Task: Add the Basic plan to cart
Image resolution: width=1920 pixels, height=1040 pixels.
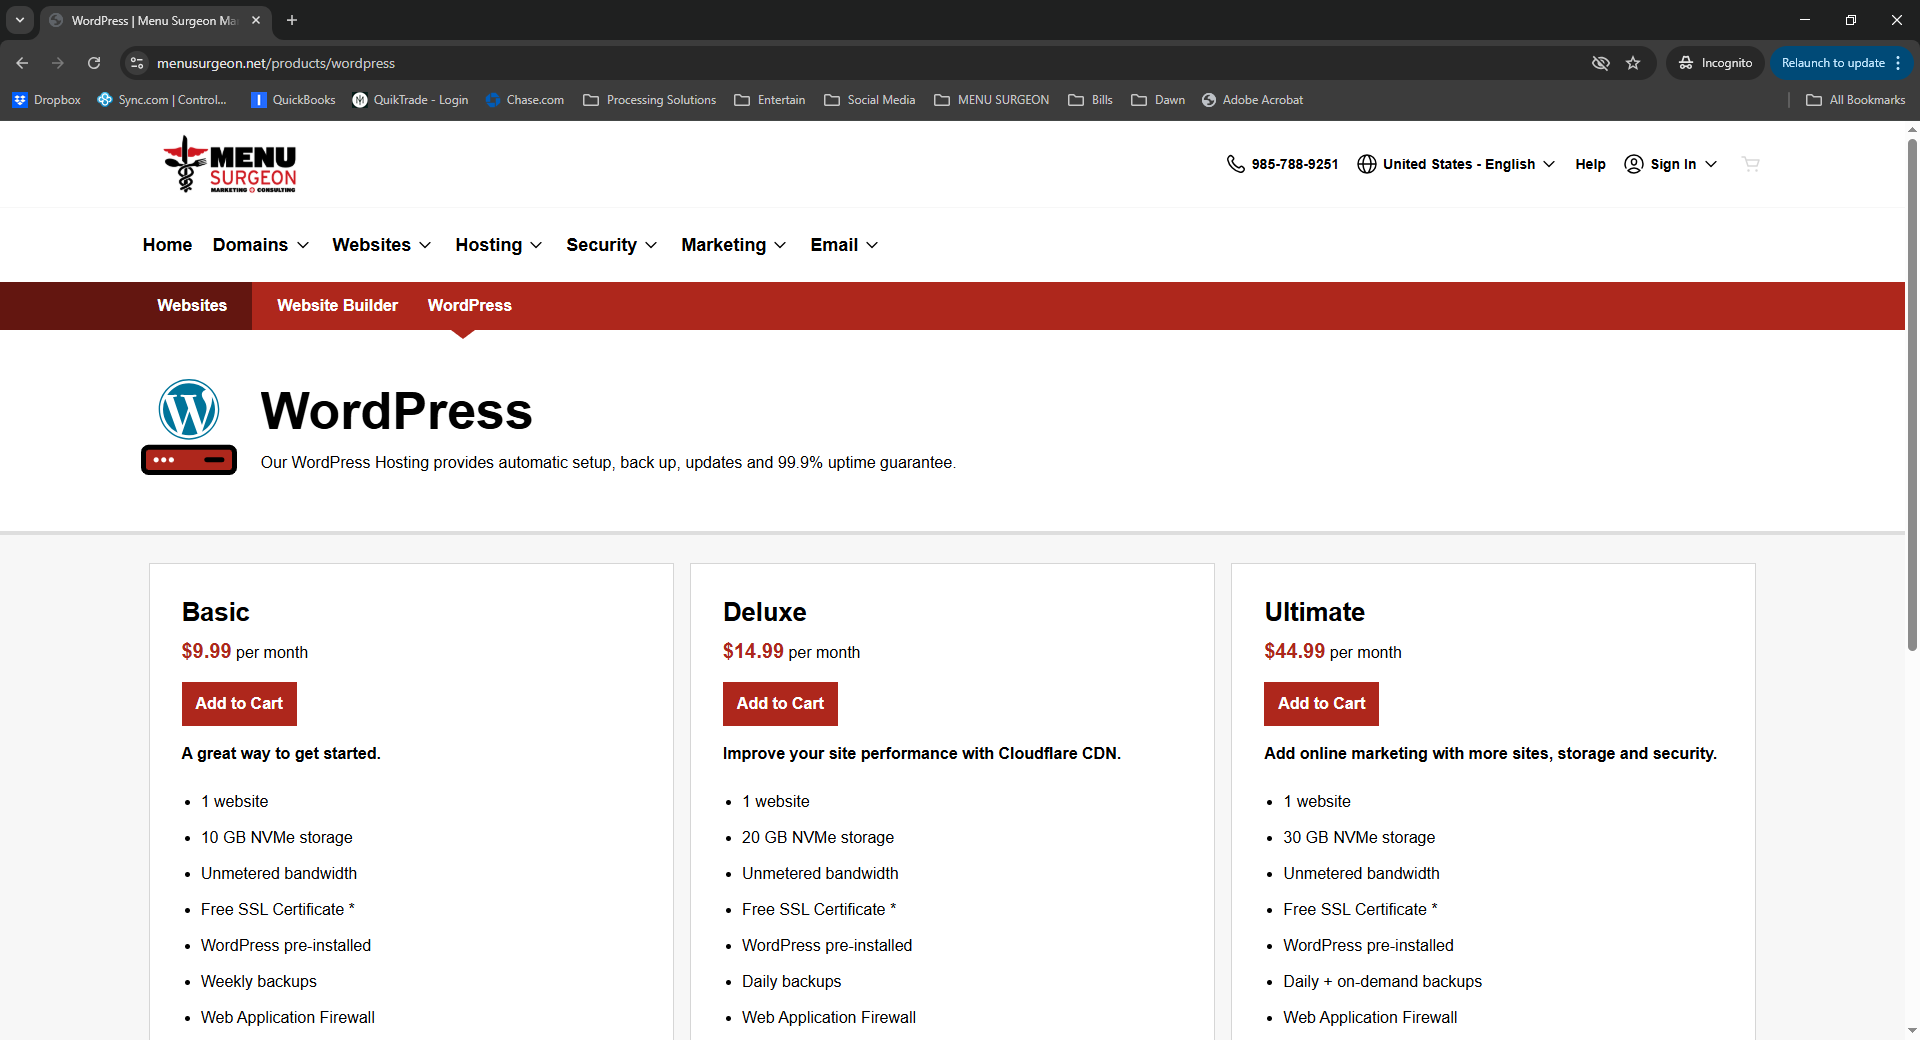Action: tap(239, 704)
